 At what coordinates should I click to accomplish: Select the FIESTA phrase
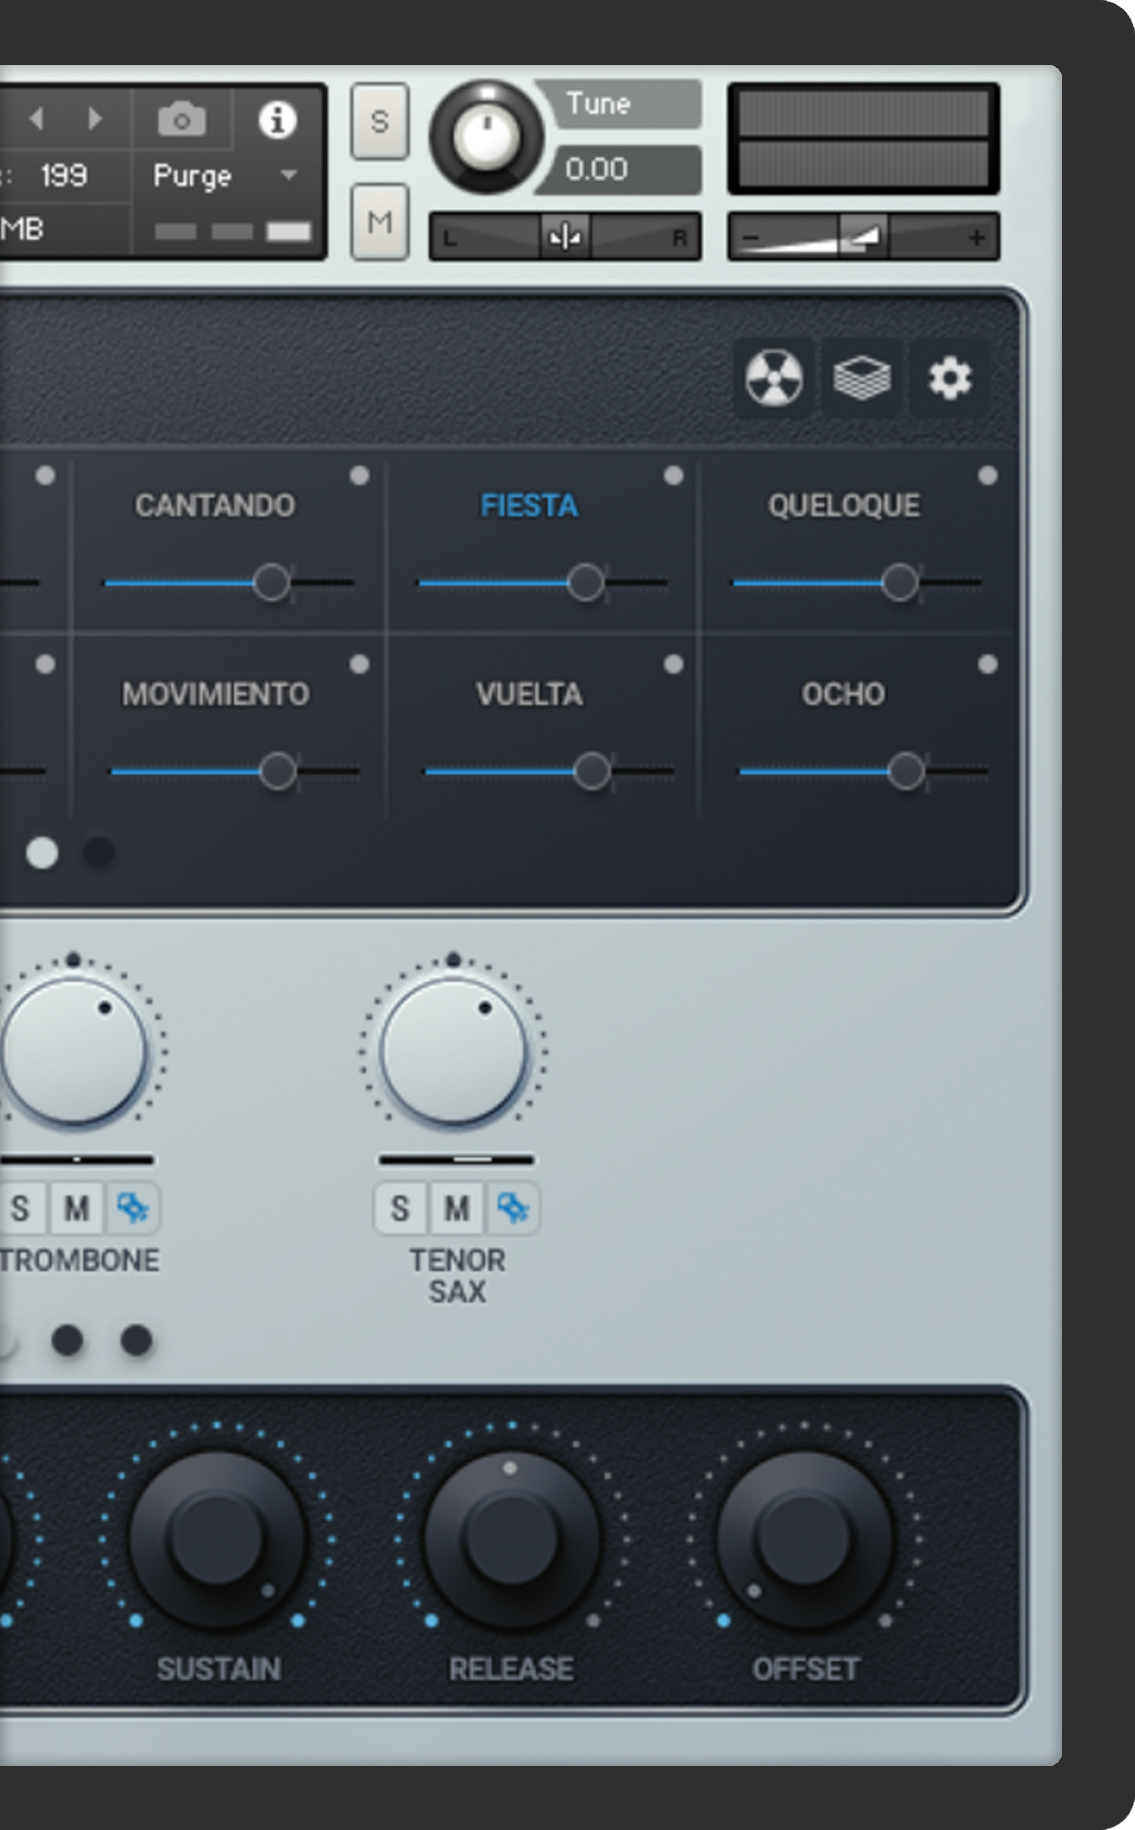tap(529, 506)
